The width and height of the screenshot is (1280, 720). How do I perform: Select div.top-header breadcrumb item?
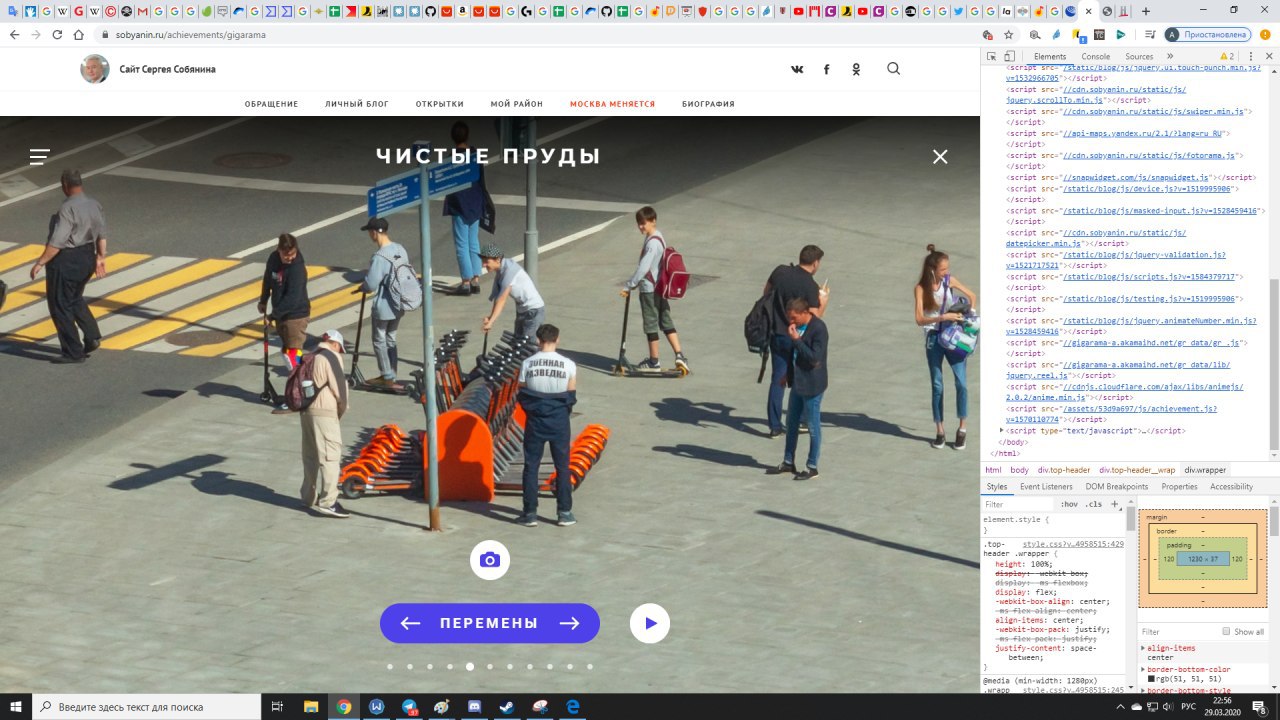pos(1064,470)
